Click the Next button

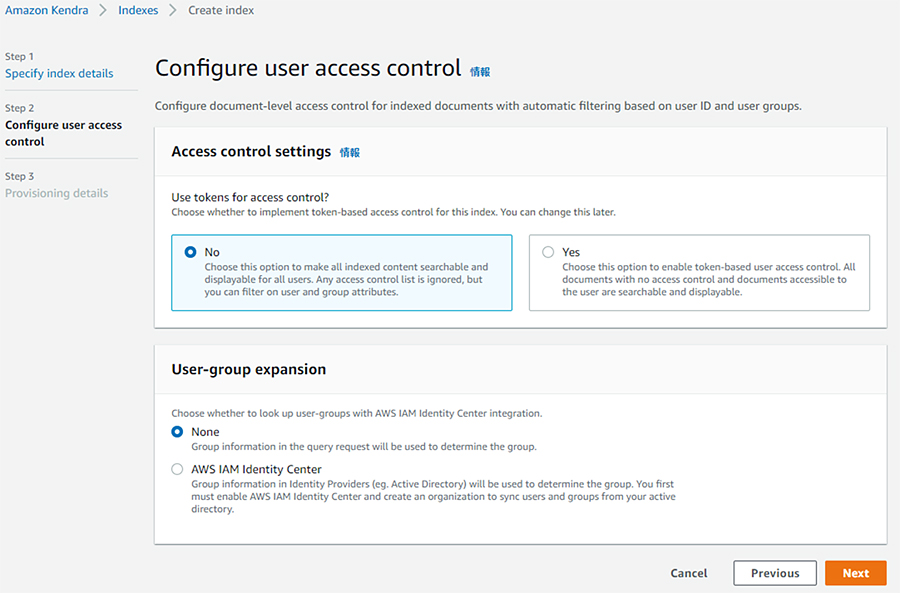tap(855, 573)
